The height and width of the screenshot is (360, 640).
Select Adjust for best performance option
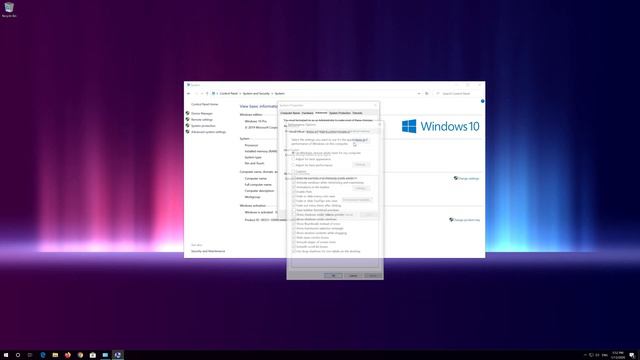pos(312,165)
